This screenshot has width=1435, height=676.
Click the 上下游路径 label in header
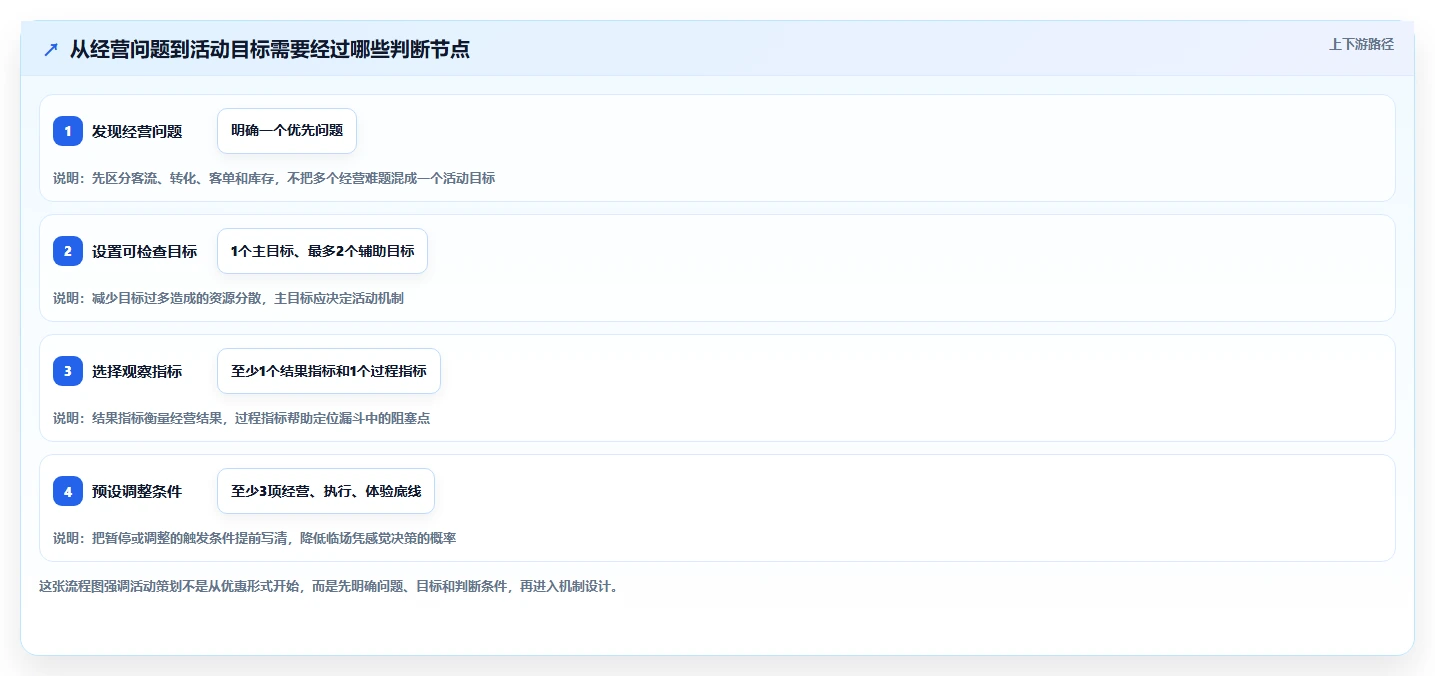point(1361,44)
